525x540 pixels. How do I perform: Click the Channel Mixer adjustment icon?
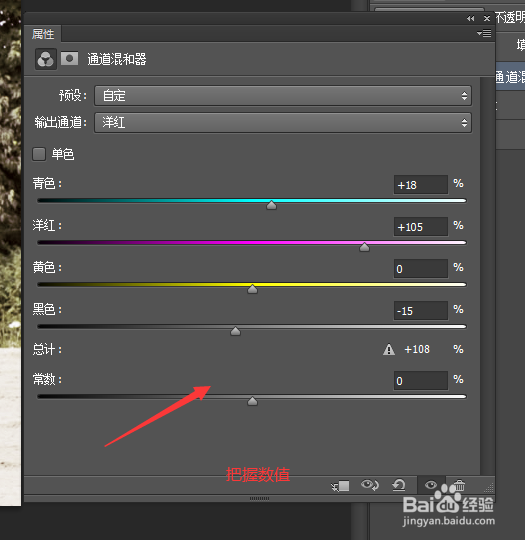[x=45, y=59]
